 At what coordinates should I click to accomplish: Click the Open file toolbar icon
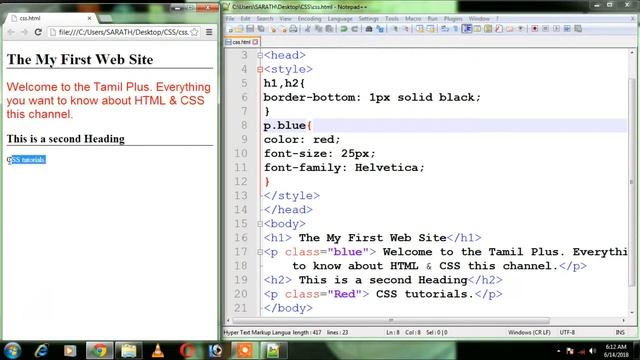pos(239,29)
